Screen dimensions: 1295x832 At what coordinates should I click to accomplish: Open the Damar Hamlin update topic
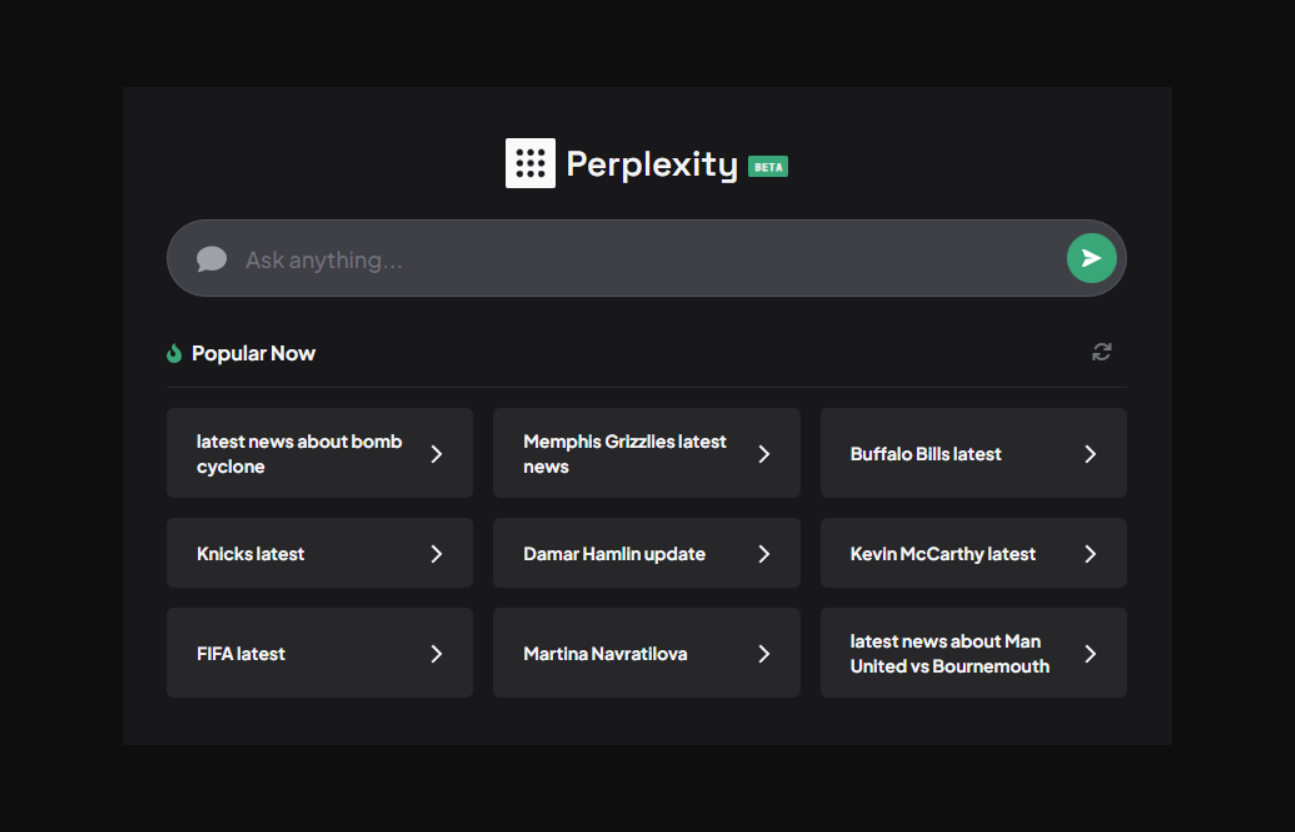645,553
